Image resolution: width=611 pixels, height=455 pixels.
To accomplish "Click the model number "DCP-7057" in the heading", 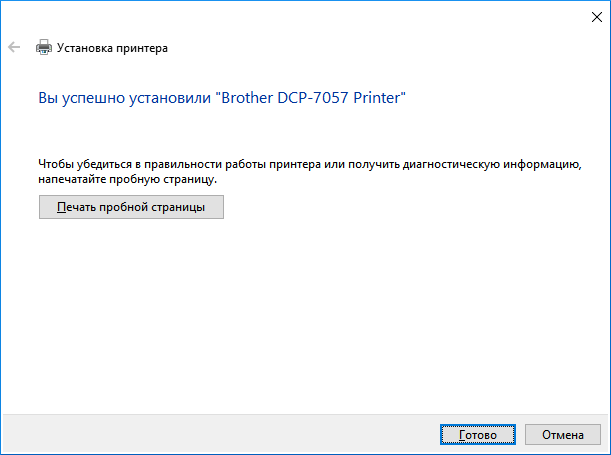I will [312, 98].
